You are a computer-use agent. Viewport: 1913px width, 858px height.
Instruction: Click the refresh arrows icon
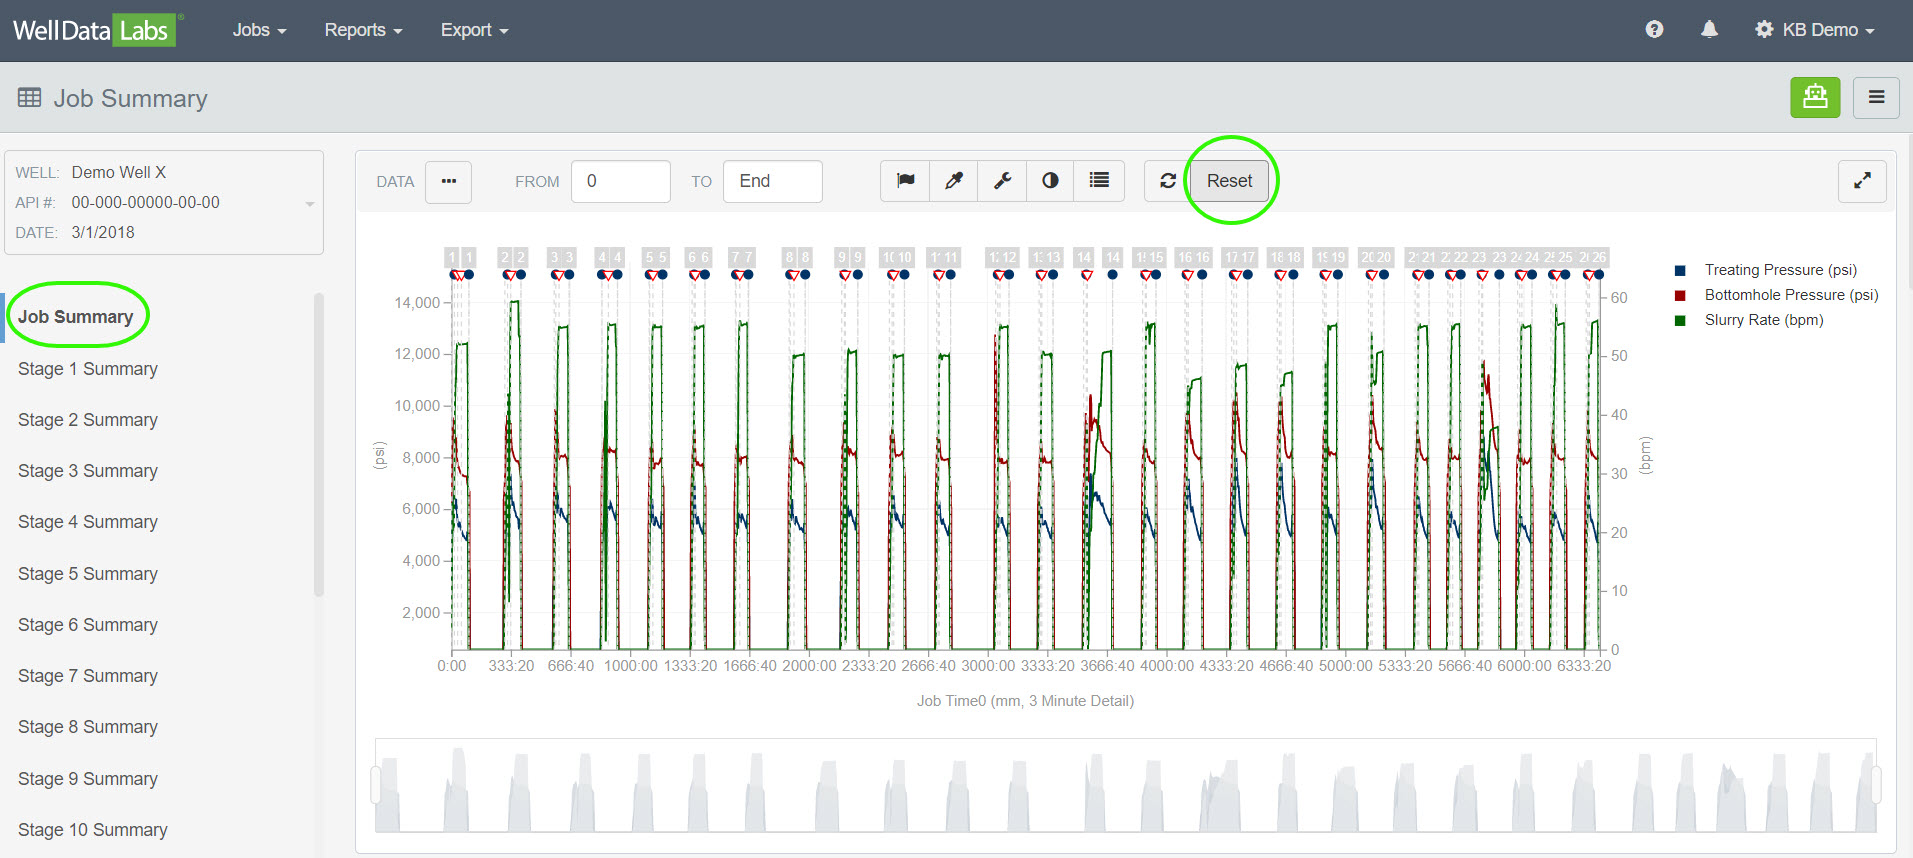click(x=1167, y=181)
